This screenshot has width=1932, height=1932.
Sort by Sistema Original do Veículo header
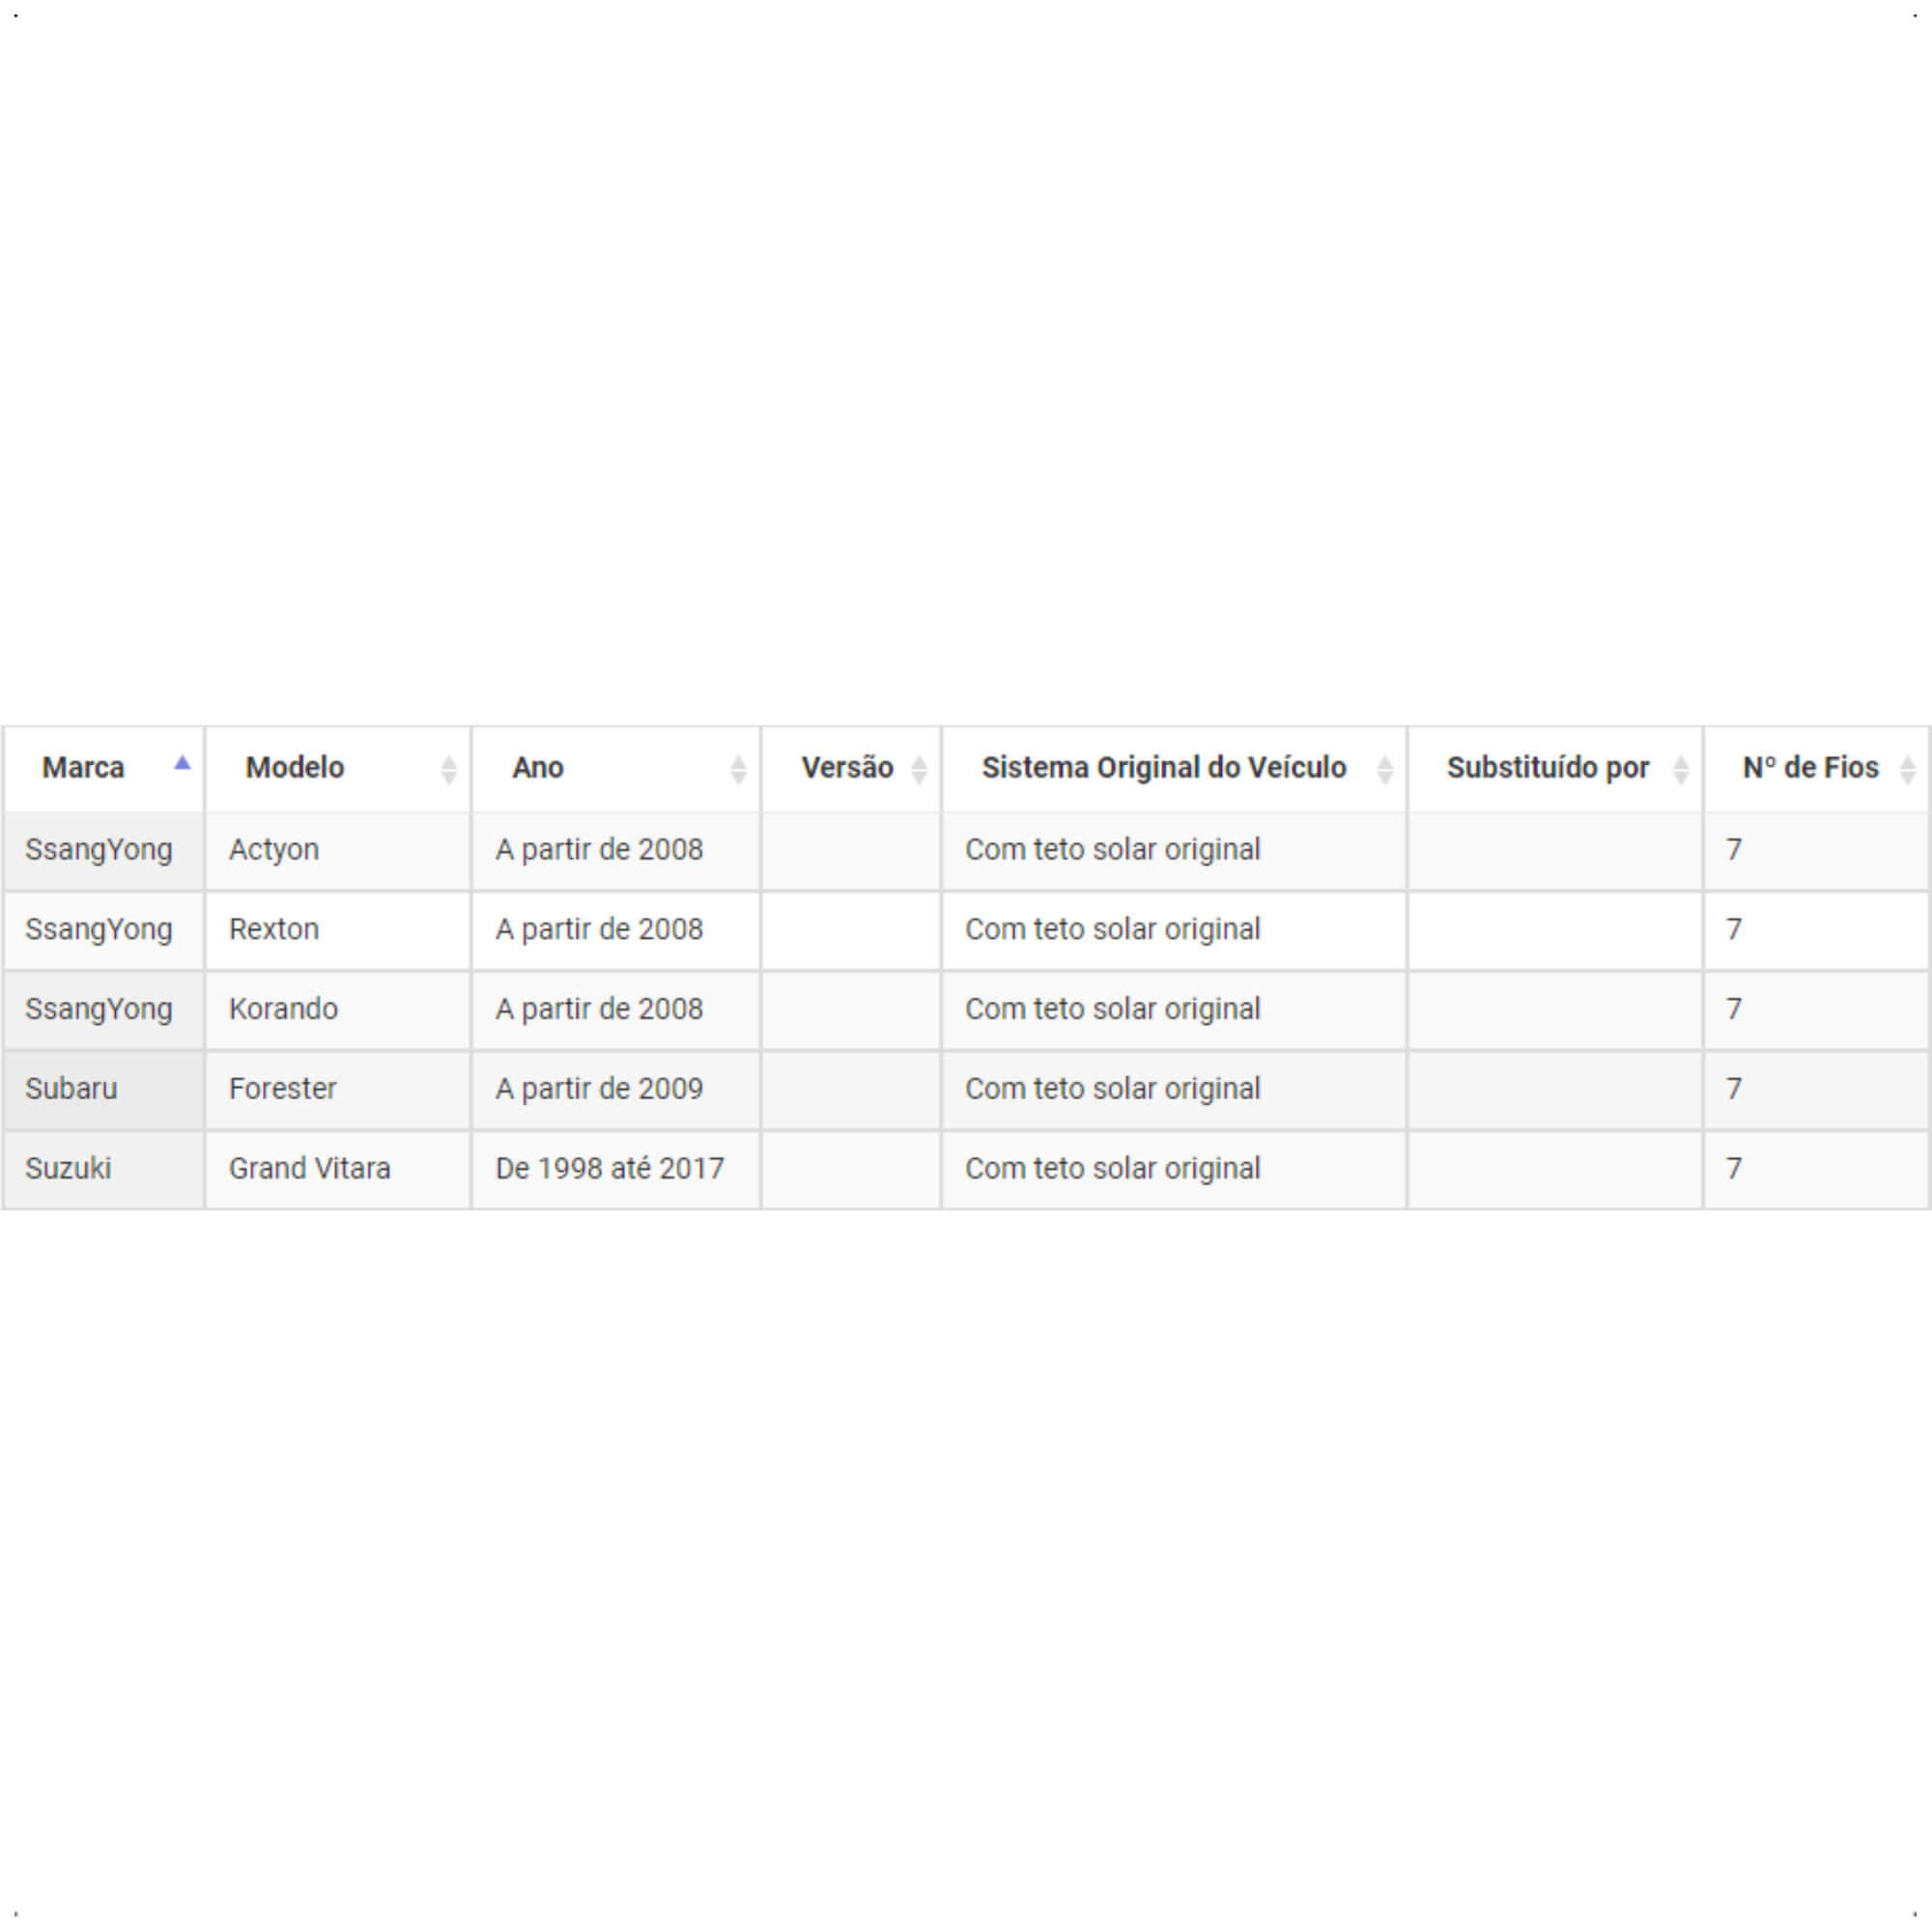click(x=1174, y=769)
